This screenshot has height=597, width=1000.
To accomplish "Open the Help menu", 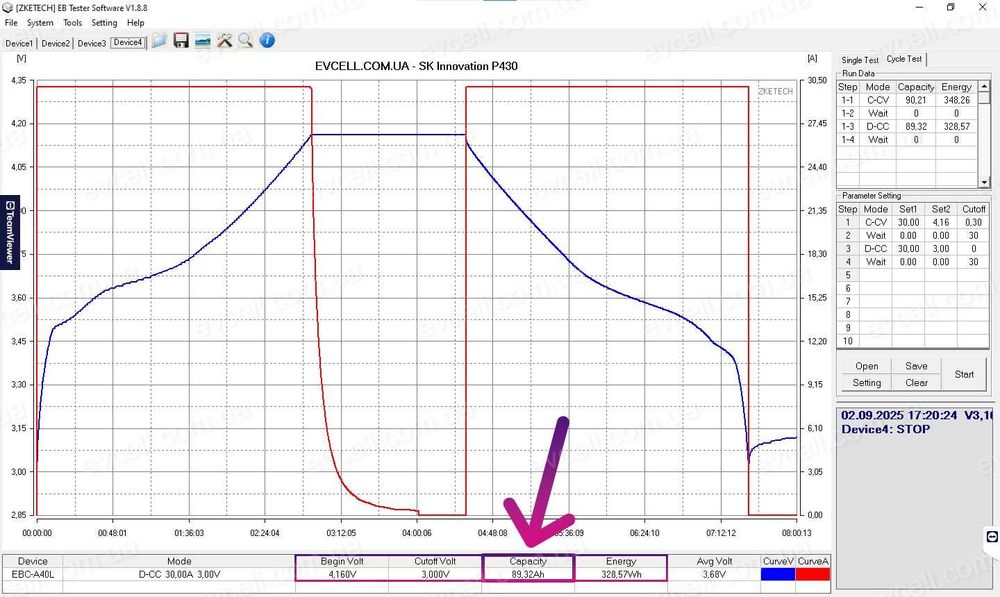I will point(135,22).
